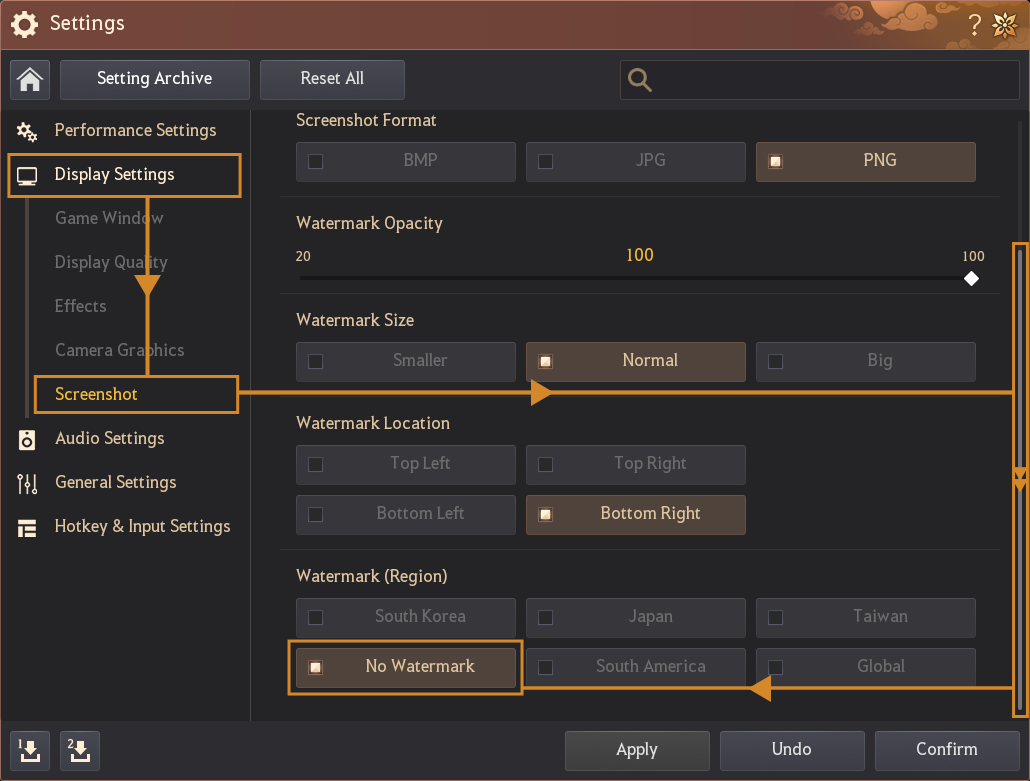Go to Camera Graphics settings
Image resolution: width=1030 pixels, height=781 pixels.
coord(119,350)
